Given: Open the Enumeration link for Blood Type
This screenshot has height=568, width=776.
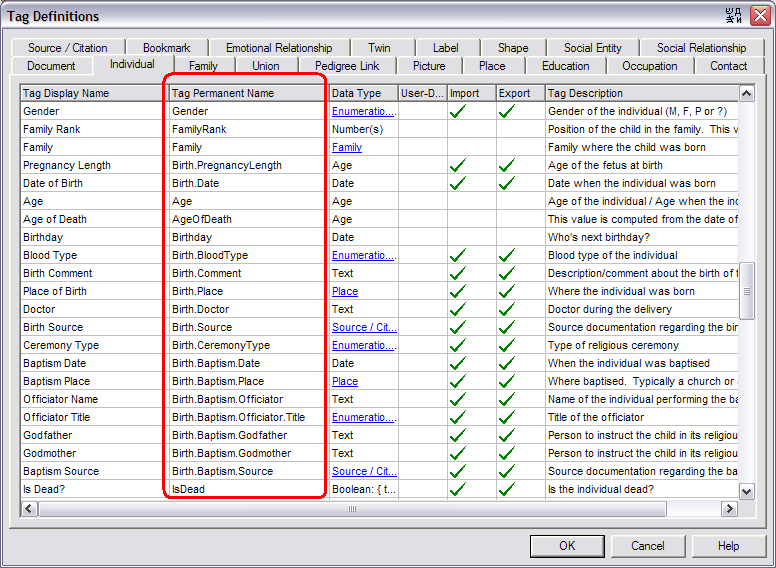Looking at the screenshot, I should click(364, 255).
